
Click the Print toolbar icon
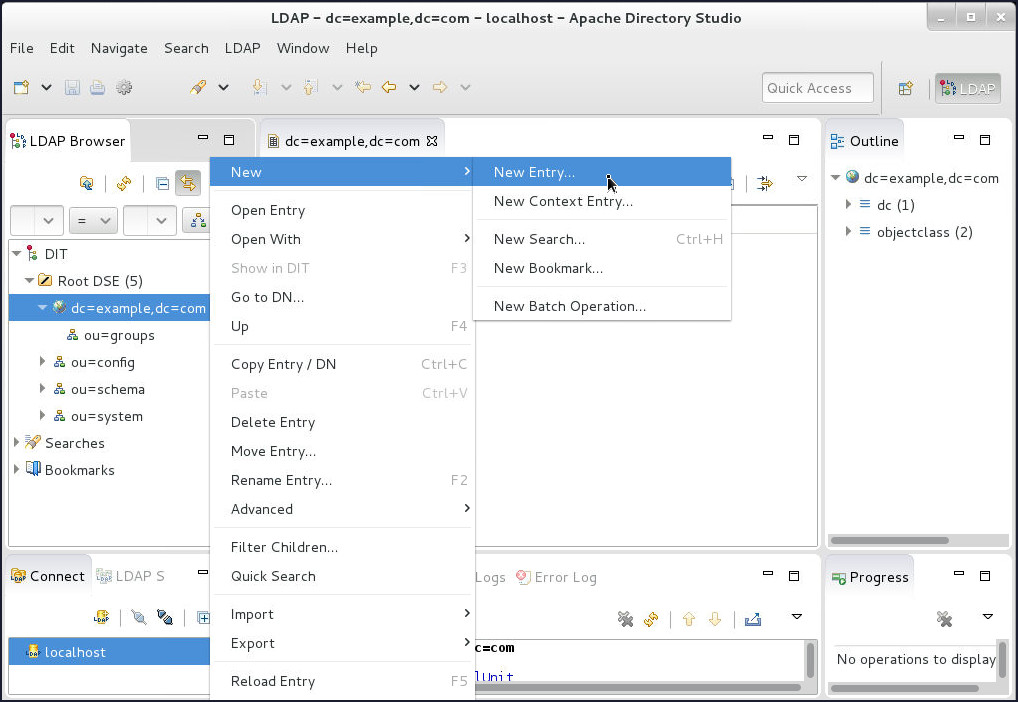(97, 87)
